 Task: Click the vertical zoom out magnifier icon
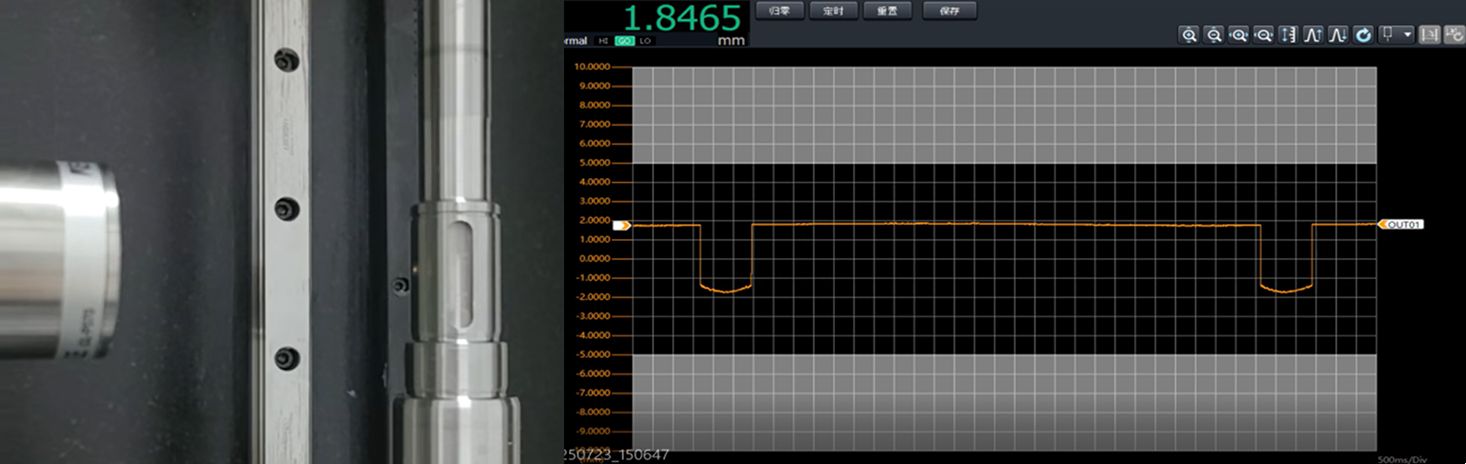pyautogui.click(x=1214, y=35)
